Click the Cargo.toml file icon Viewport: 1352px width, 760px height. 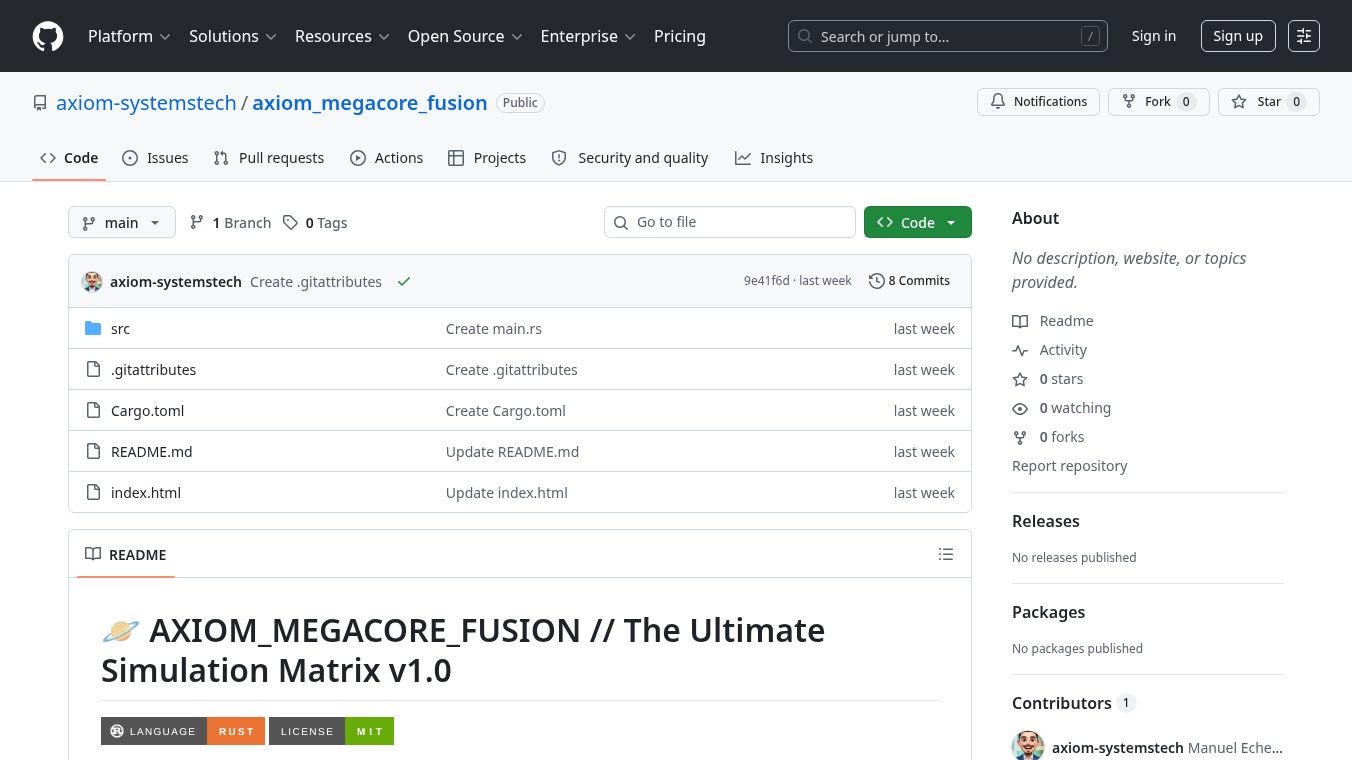point(93,410)
